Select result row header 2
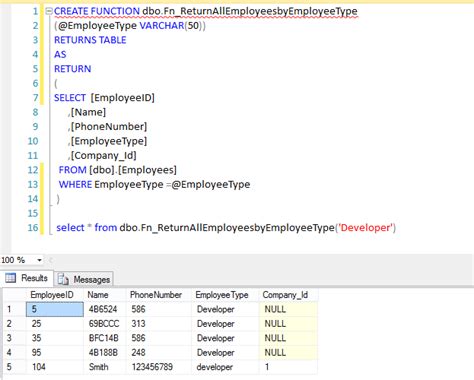This screenshot has width=474, height=380. click(15, 323)
